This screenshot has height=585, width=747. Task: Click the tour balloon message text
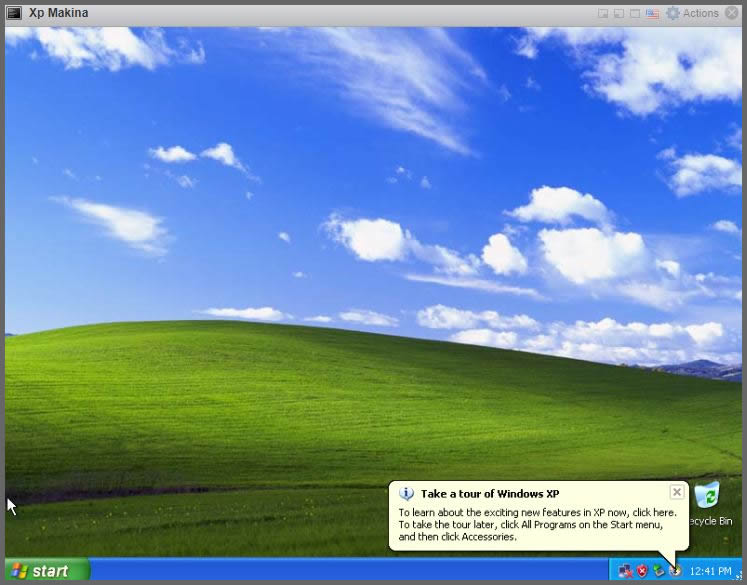pos(537,524)
